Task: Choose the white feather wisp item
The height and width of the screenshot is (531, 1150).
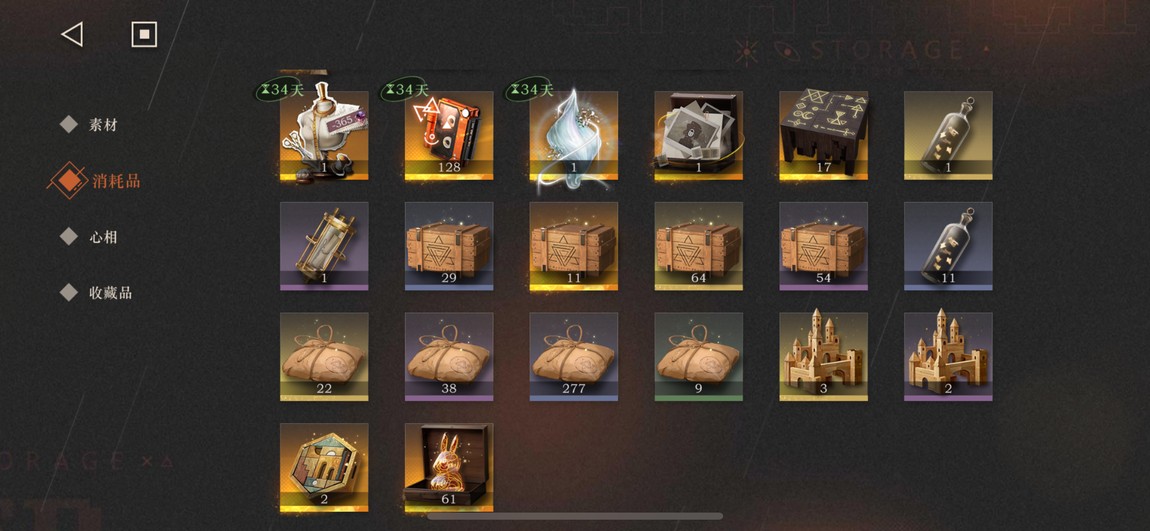Action: [x=574, y=136]
